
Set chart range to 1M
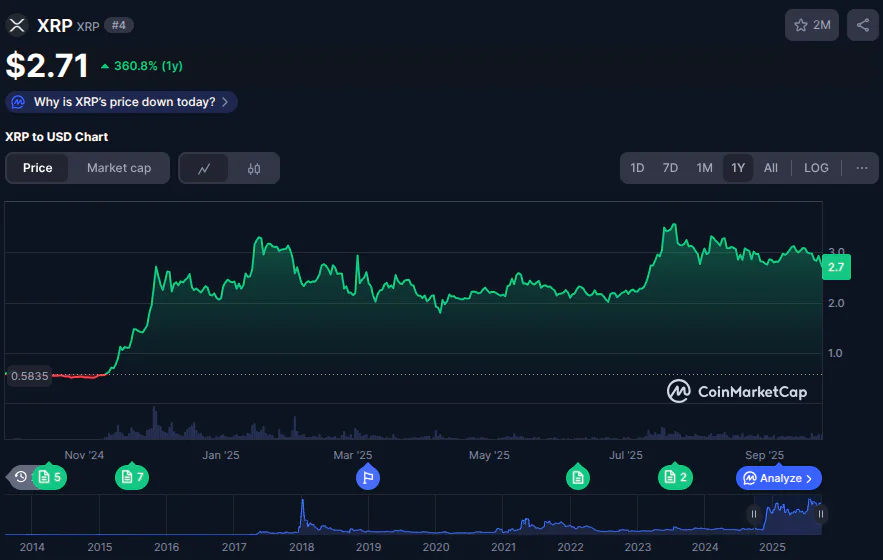pyautogui.click(x=704, y=168)
